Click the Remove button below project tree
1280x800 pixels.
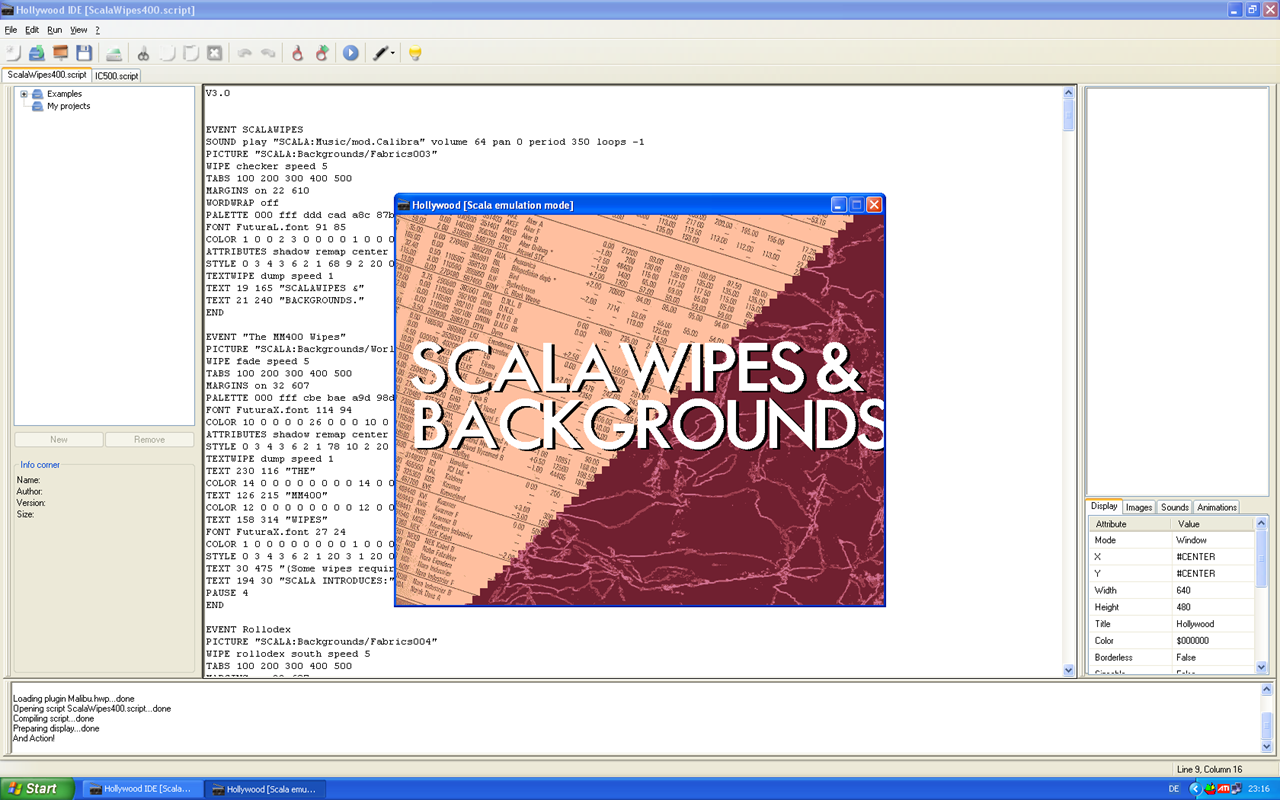pyautogui.click(x=150, y=439)
